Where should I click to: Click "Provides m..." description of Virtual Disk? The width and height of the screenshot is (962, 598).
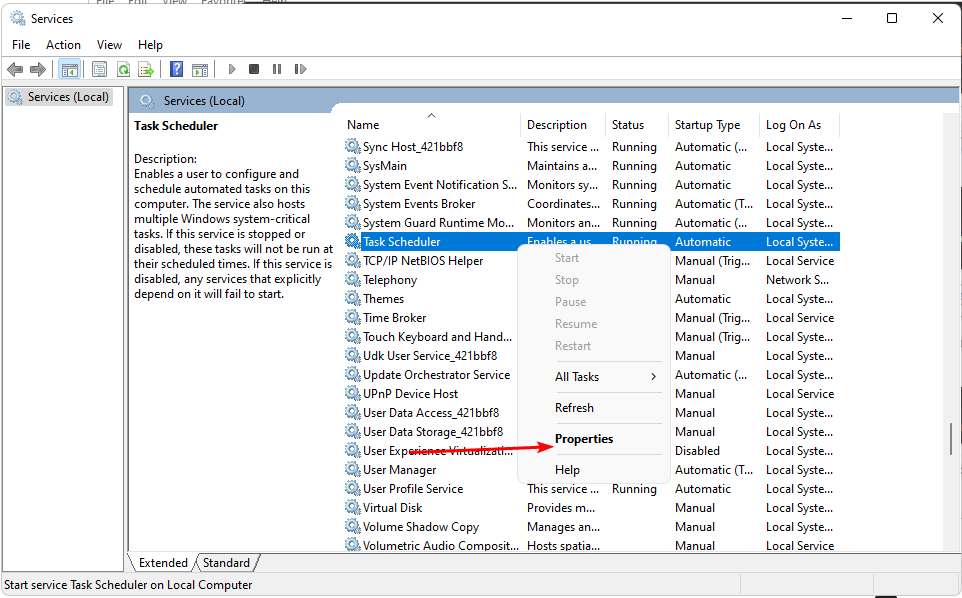pyautogui.click(x=561, y=508)
